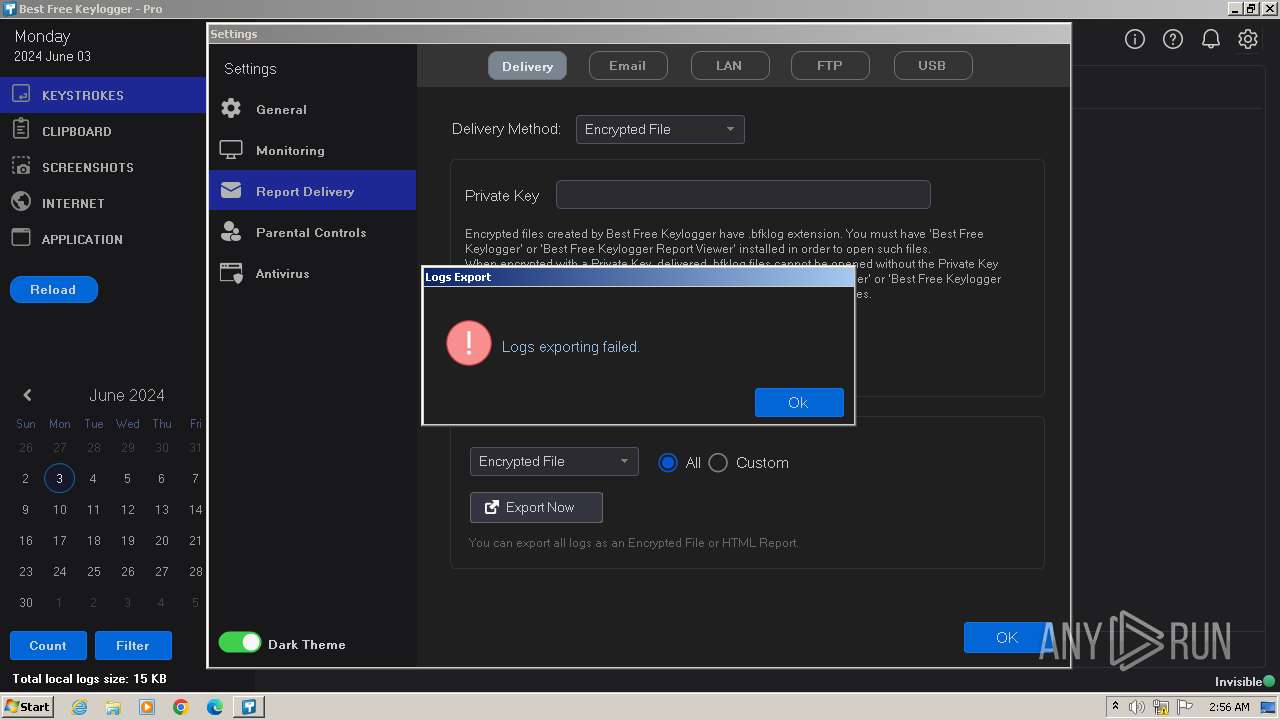1280x720 pixels.
Task: Click the Export Now button
Action: (536, 507)
